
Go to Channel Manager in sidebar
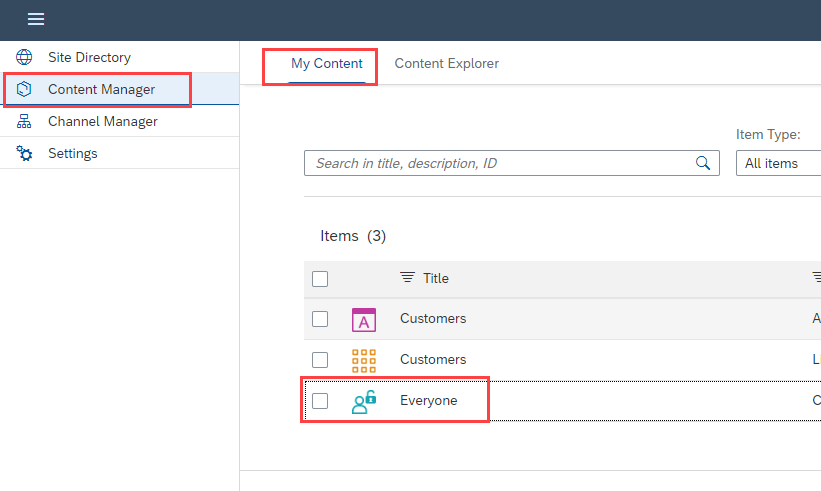102,121
